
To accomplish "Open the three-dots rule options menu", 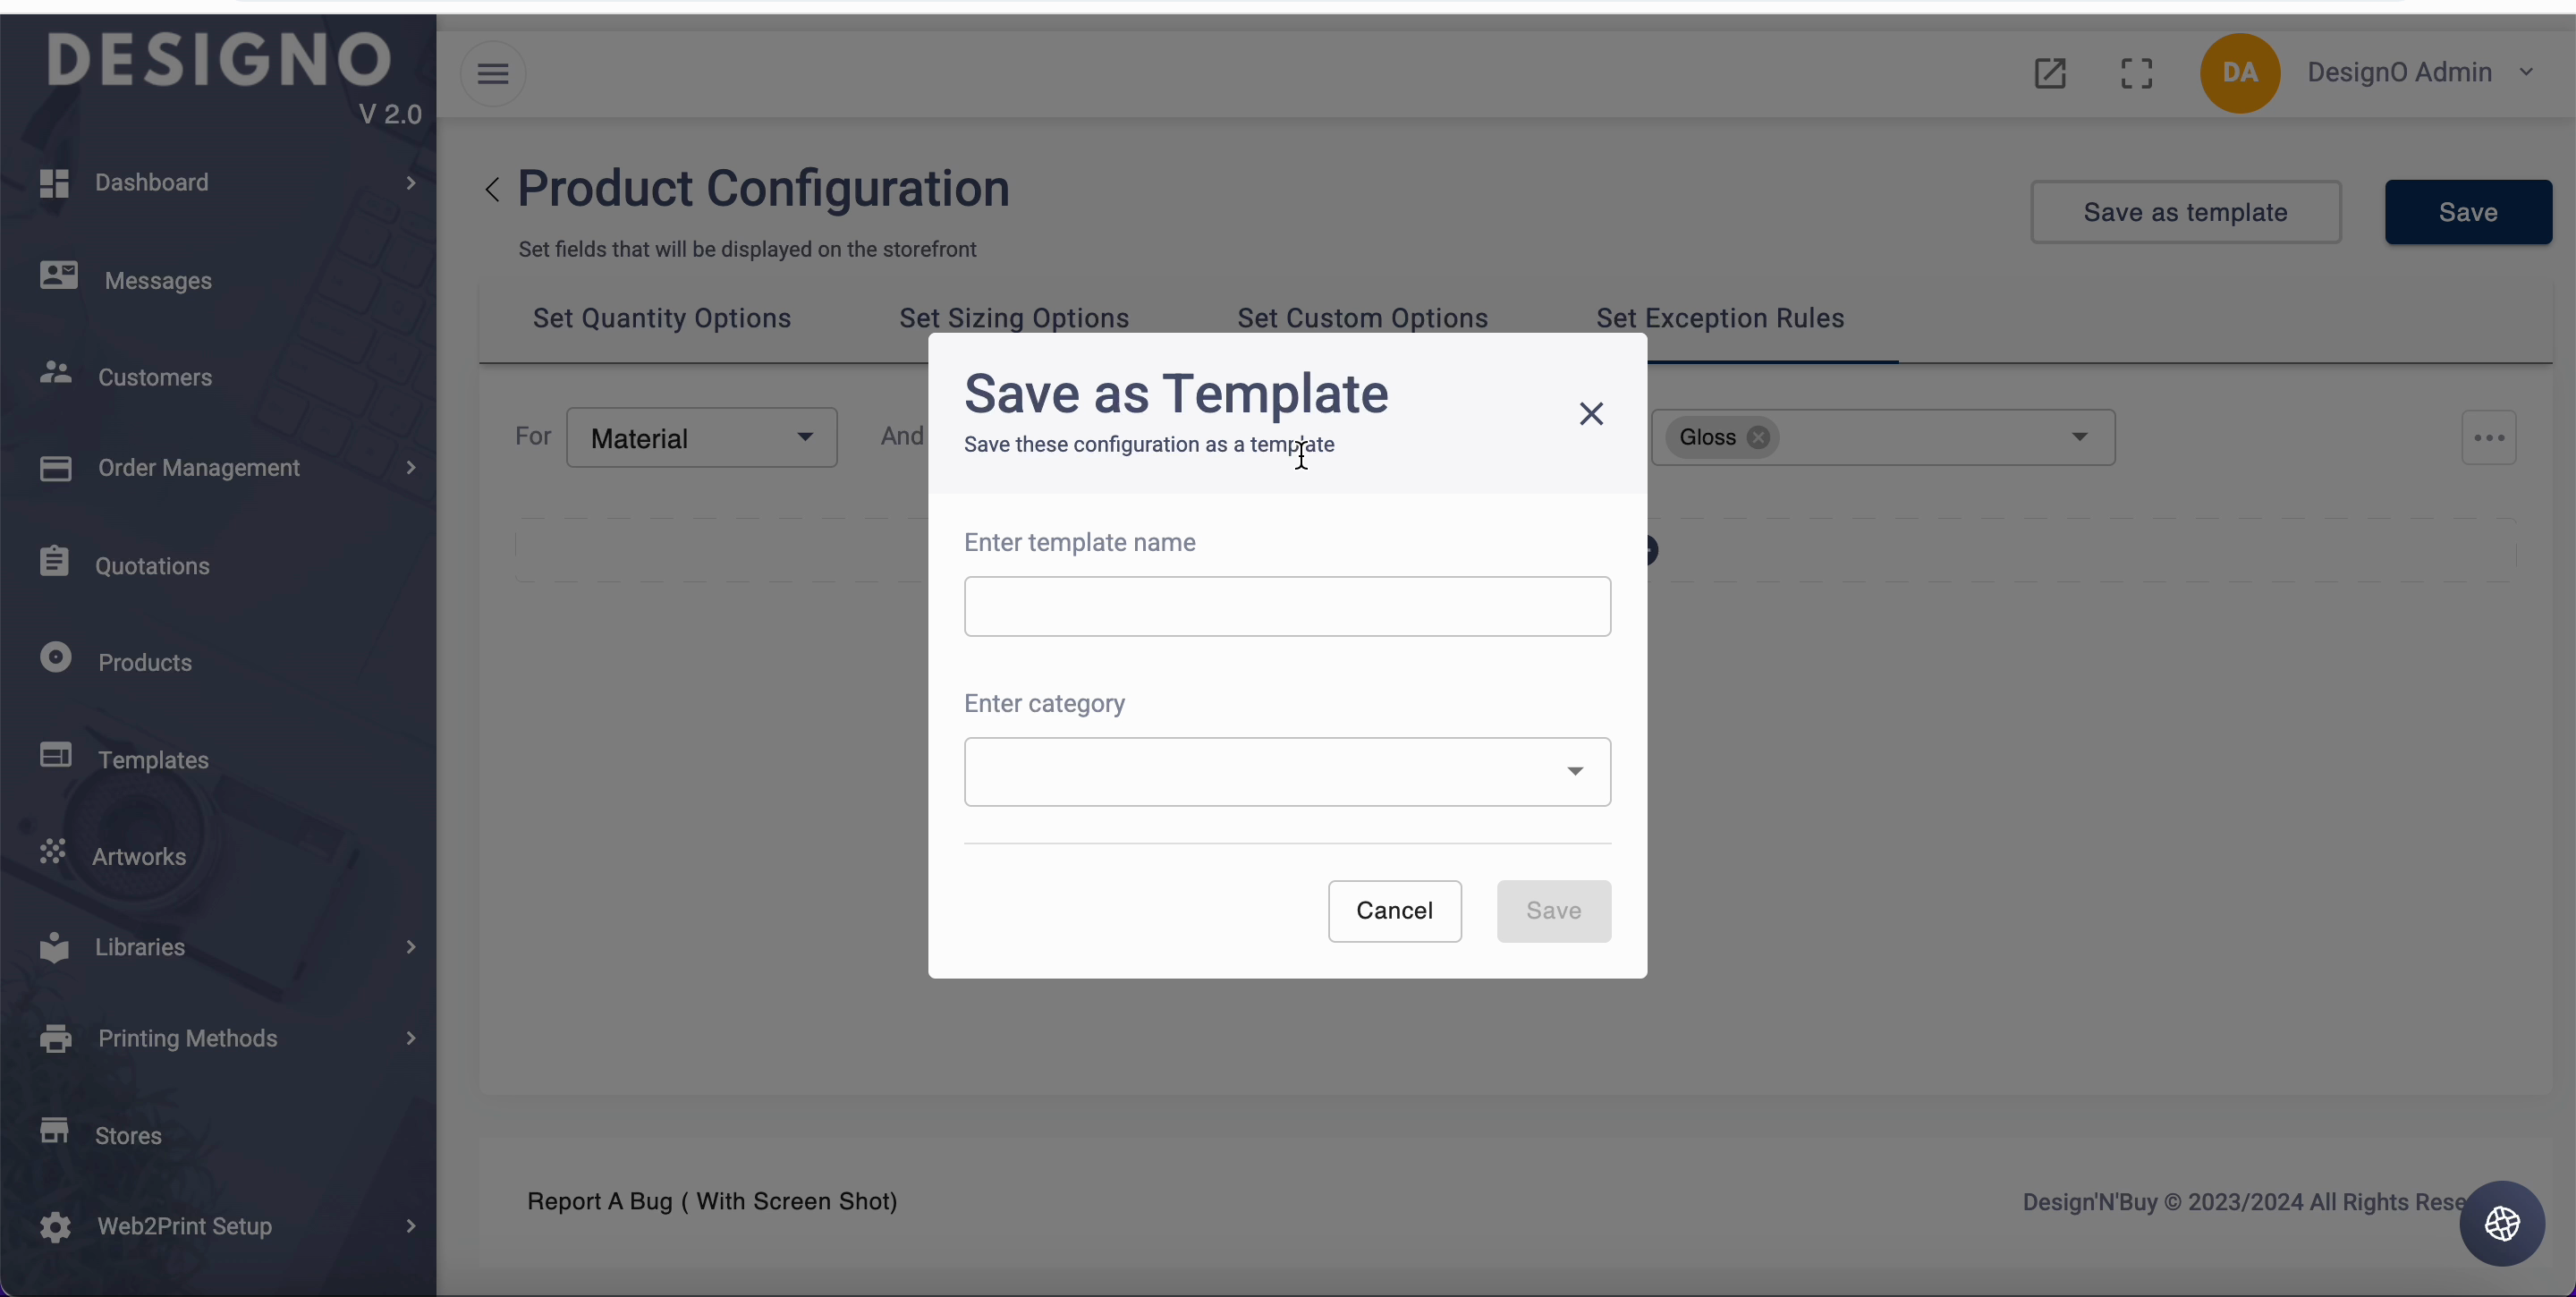I will (x=2488, y=438).
